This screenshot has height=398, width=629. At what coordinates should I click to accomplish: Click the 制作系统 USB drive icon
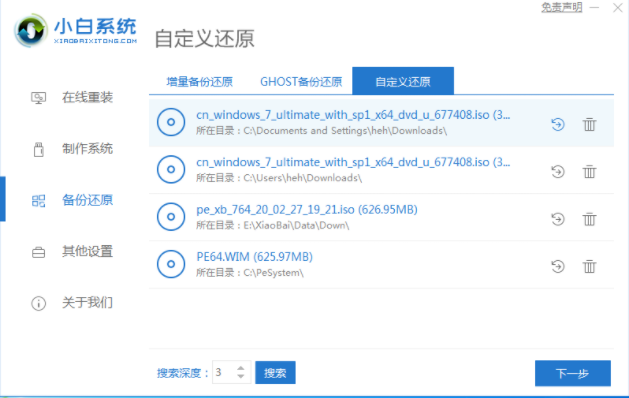39,149
